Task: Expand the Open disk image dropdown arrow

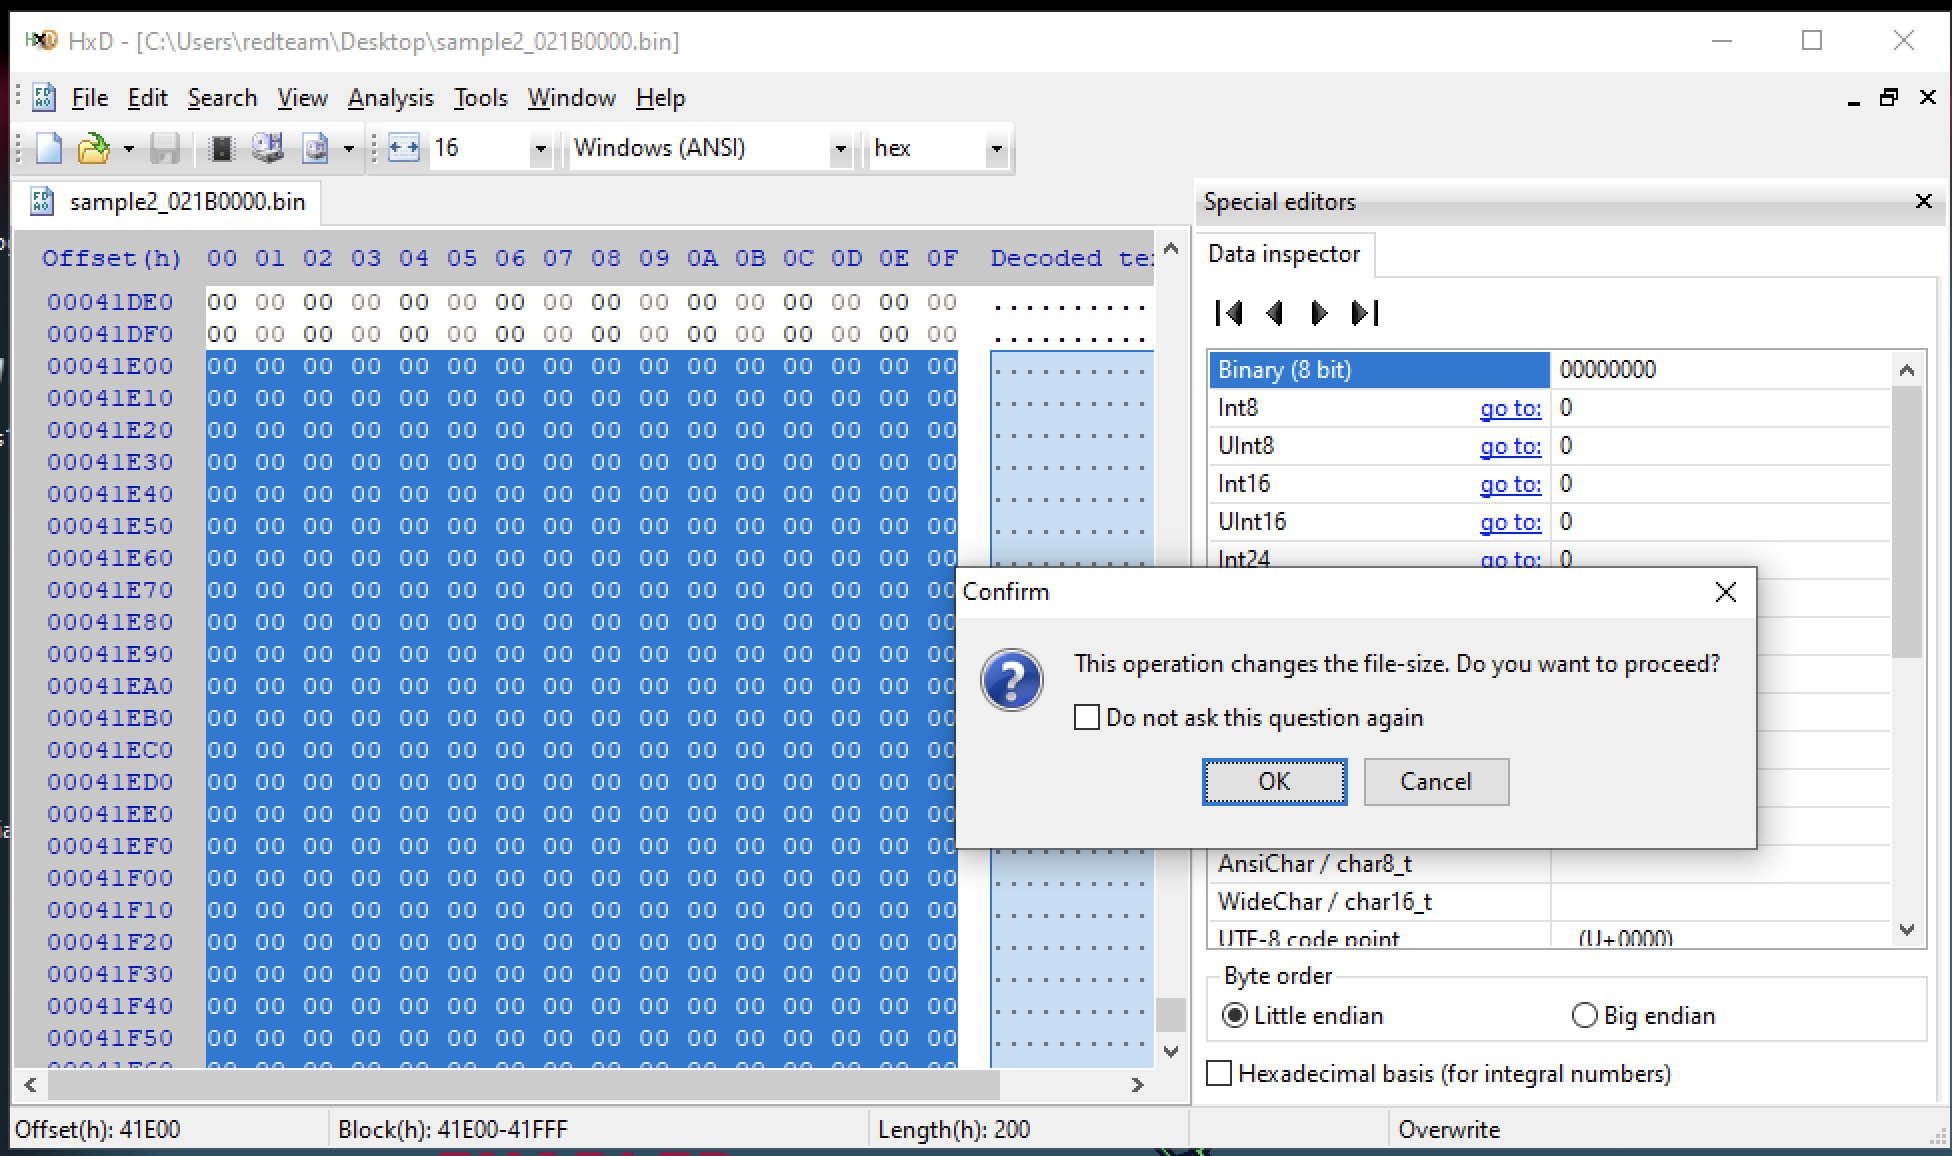Action: [348, 149]
